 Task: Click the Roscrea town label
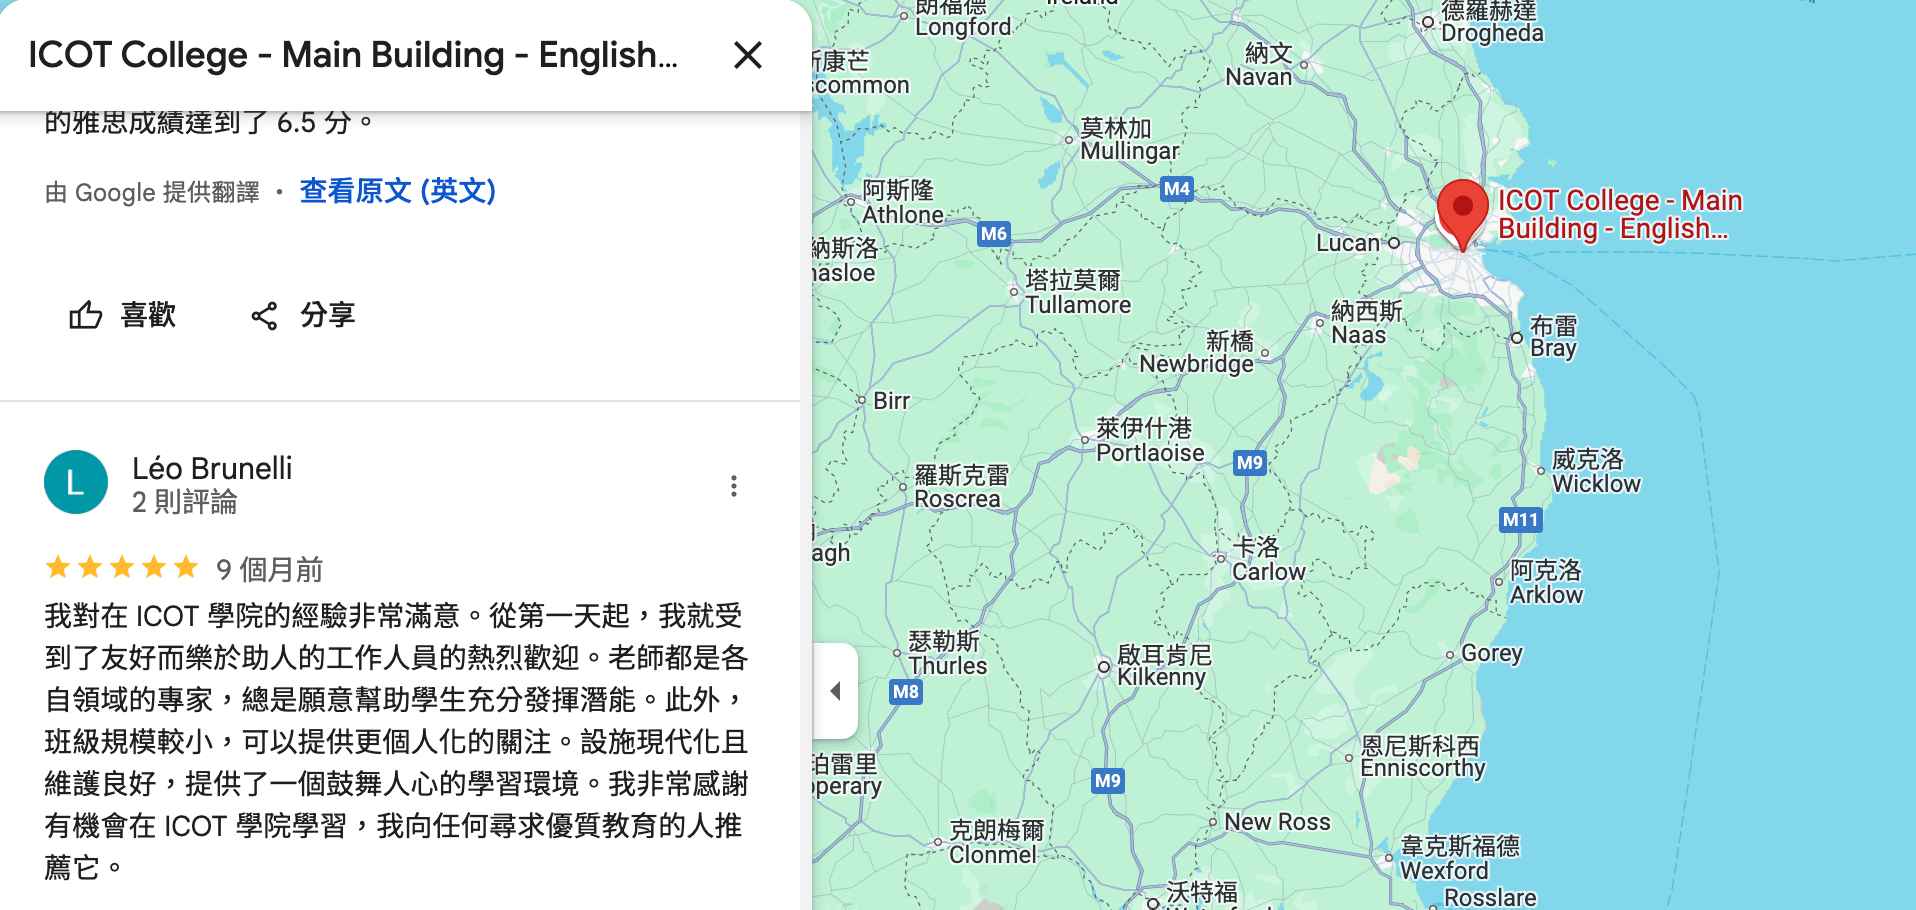[x=960, y=486]
